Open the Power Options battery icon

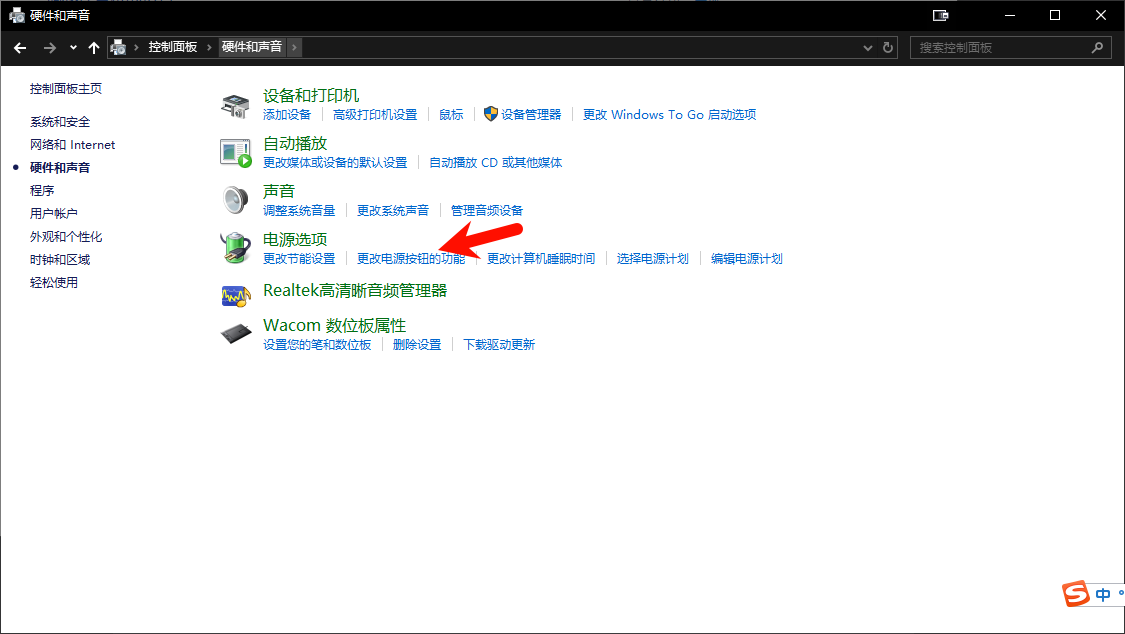click(x=235, y=248)
